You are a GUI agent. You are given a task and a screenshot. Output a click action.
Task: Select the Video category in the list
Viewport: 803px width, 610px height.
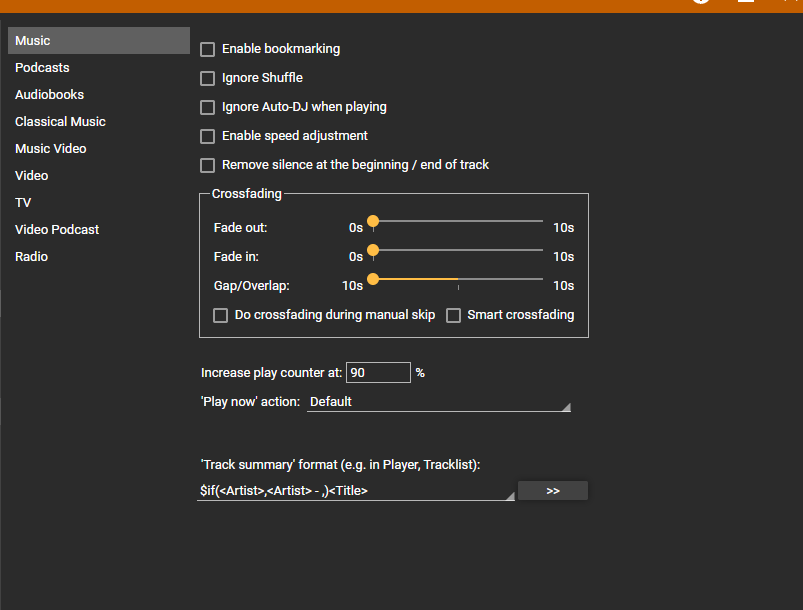(x=99, y=176)
